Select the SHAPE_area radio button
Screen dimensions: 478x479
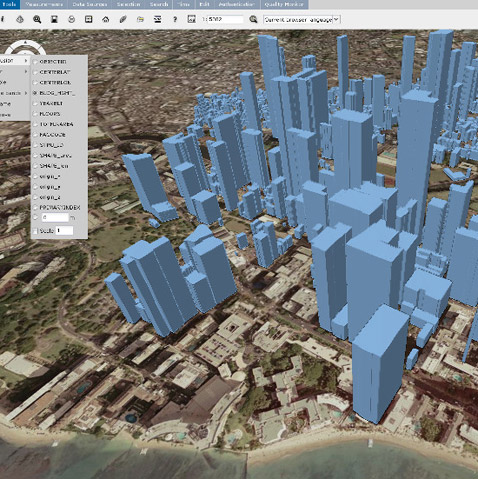pos(35,155)
